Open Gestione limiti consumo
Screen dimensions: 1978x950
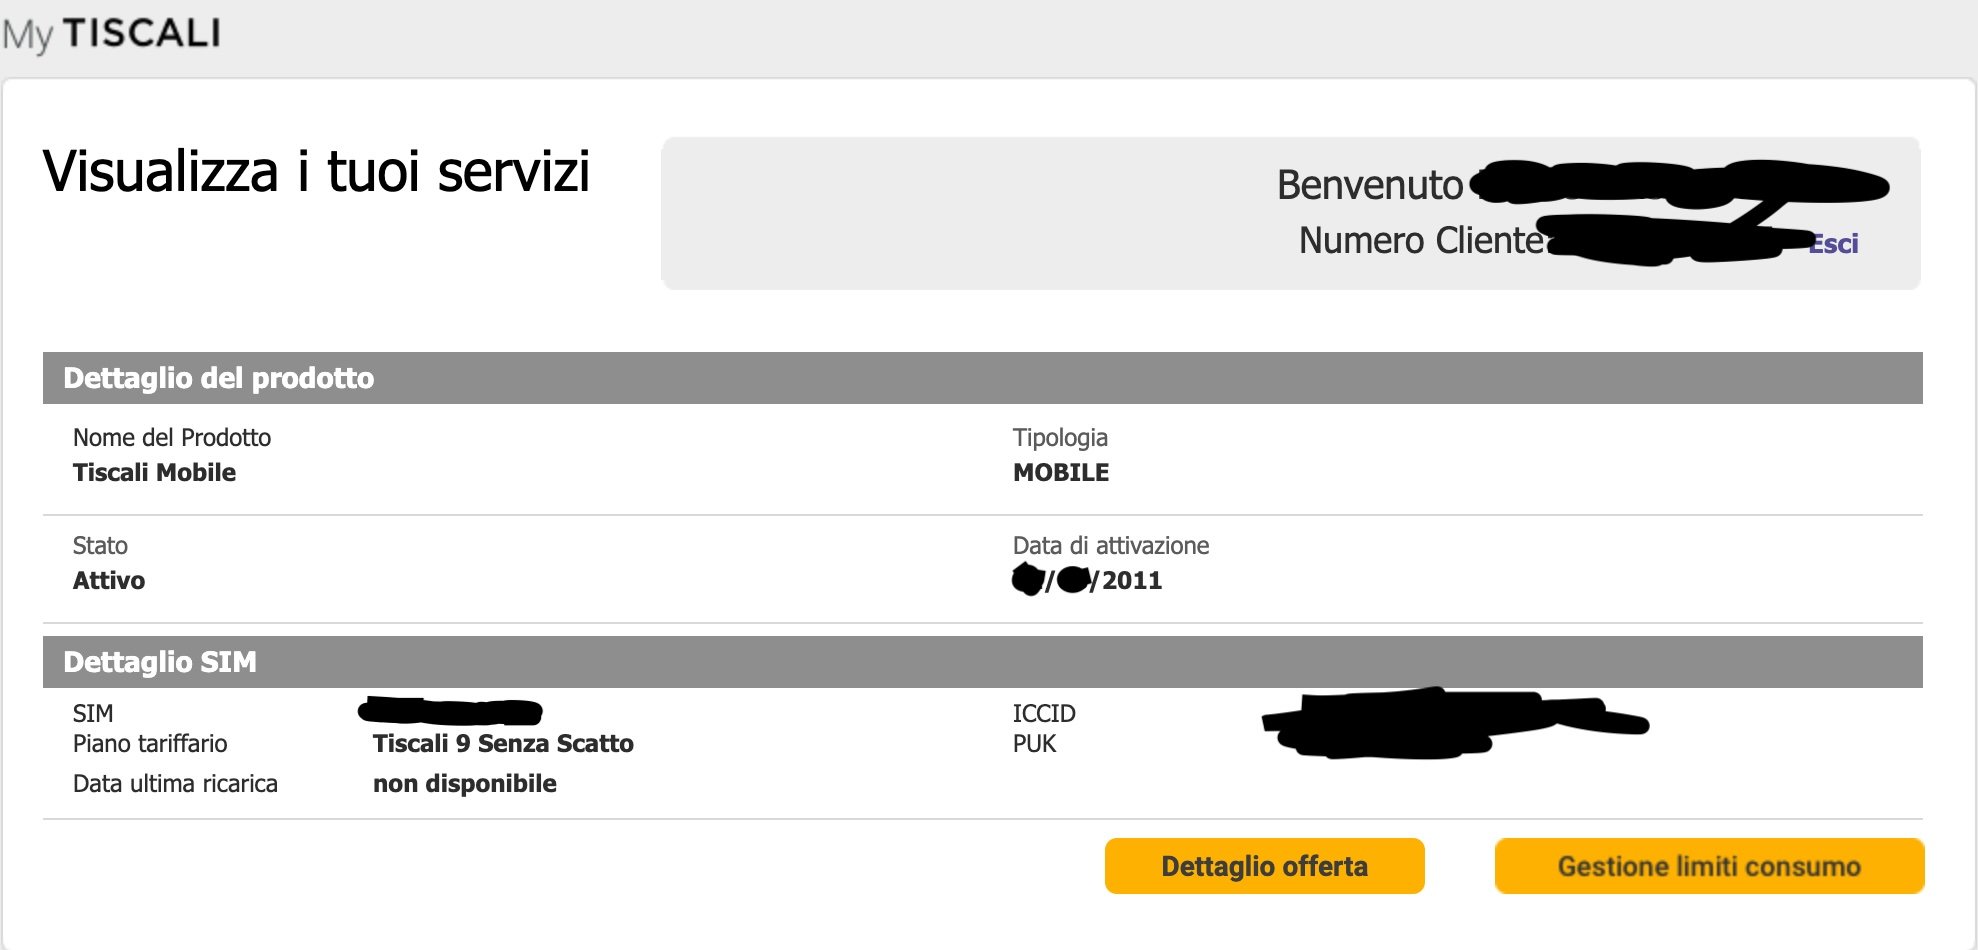1709,866
